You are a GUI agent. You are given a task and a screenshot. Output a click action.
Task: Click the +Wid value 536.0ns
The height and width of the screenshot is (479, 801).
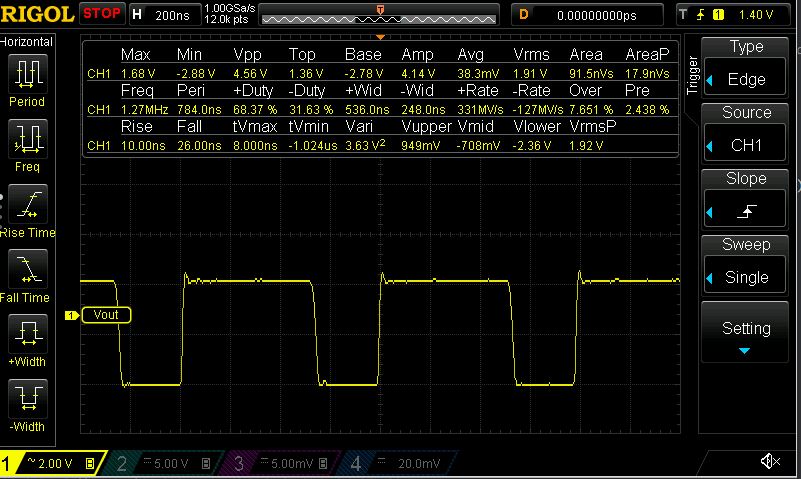pyautogui.click(x=367, y=110)
